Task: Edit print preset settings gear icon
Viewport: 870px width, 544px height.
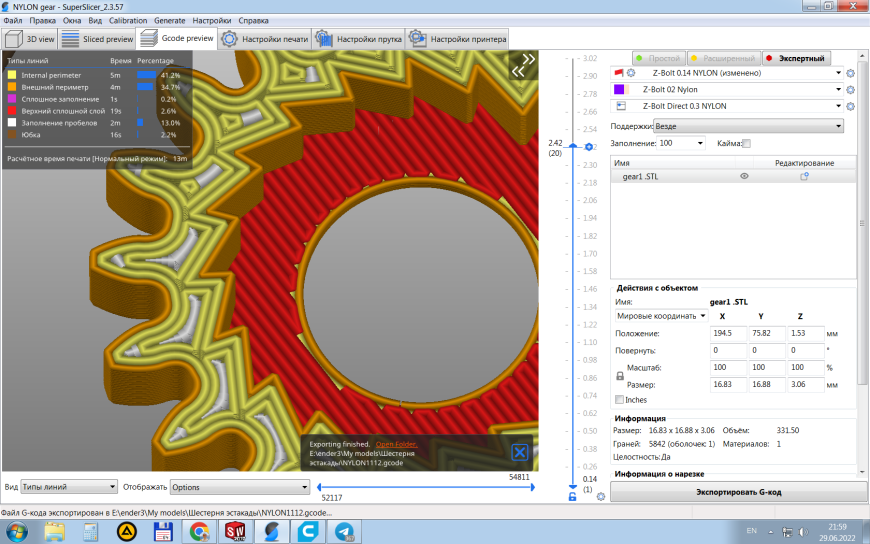Action: click(x=851, y=73)
